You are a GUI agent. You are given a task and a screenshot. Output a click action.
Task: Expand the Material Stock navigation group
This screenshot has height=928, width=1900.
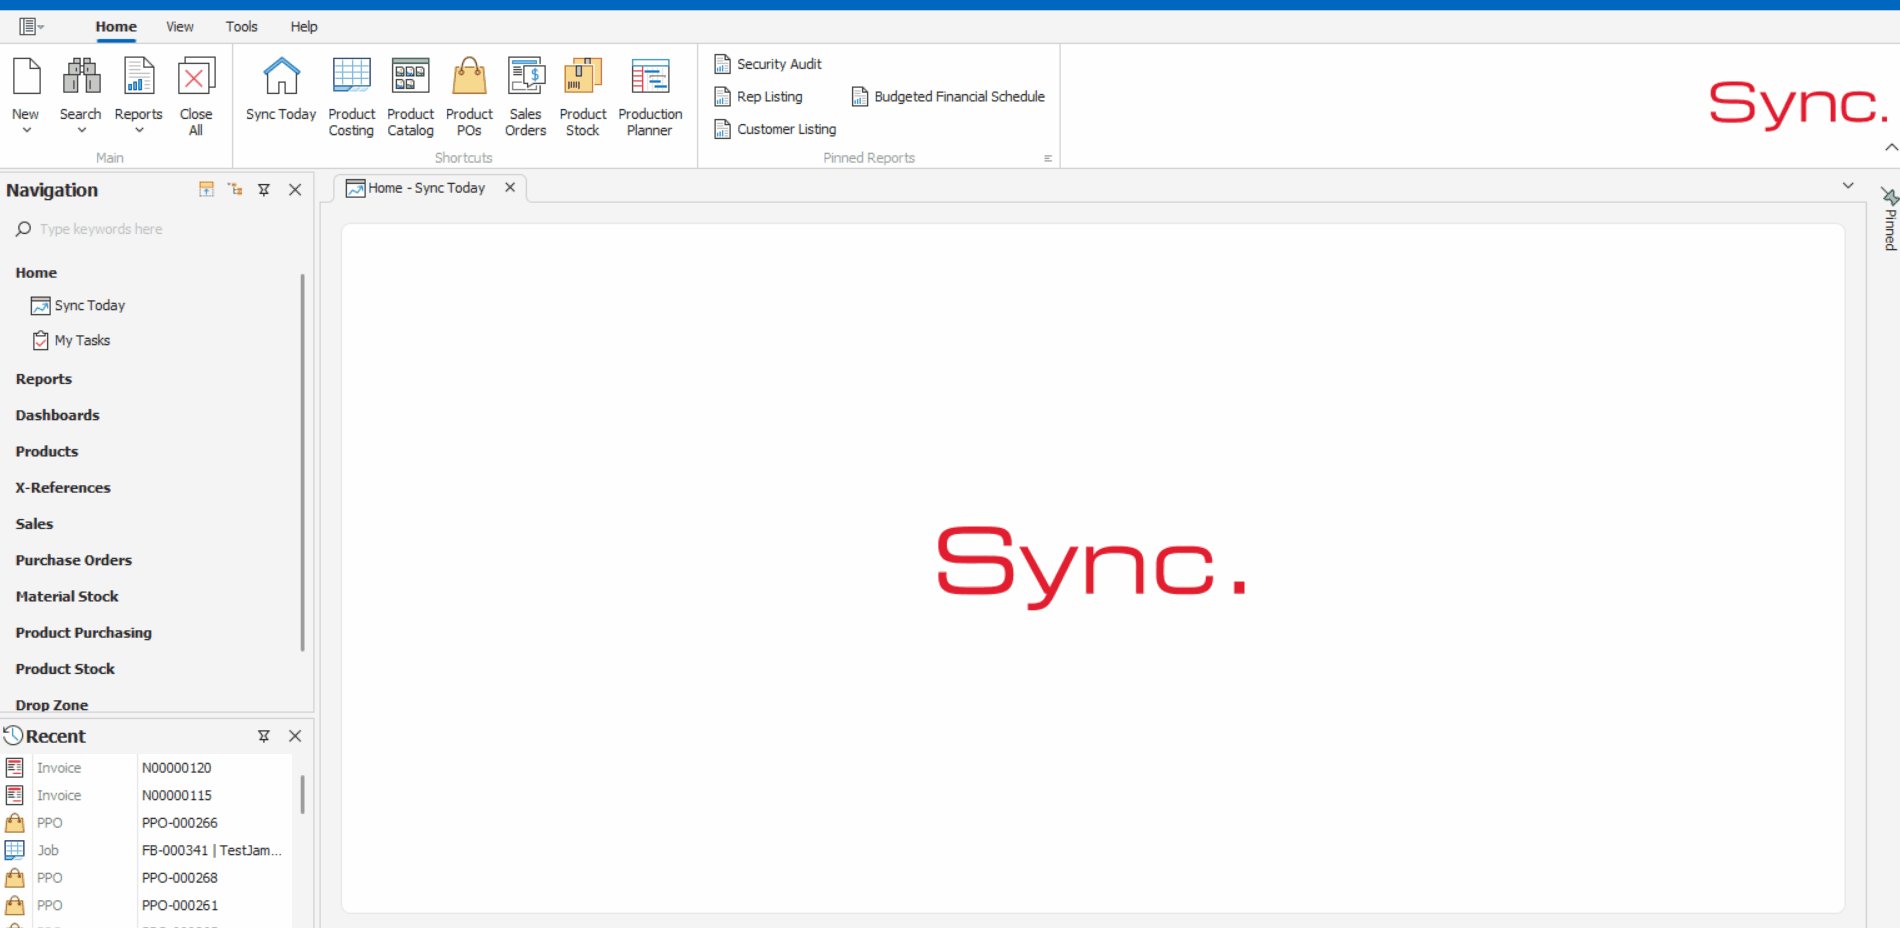(67, 596)
